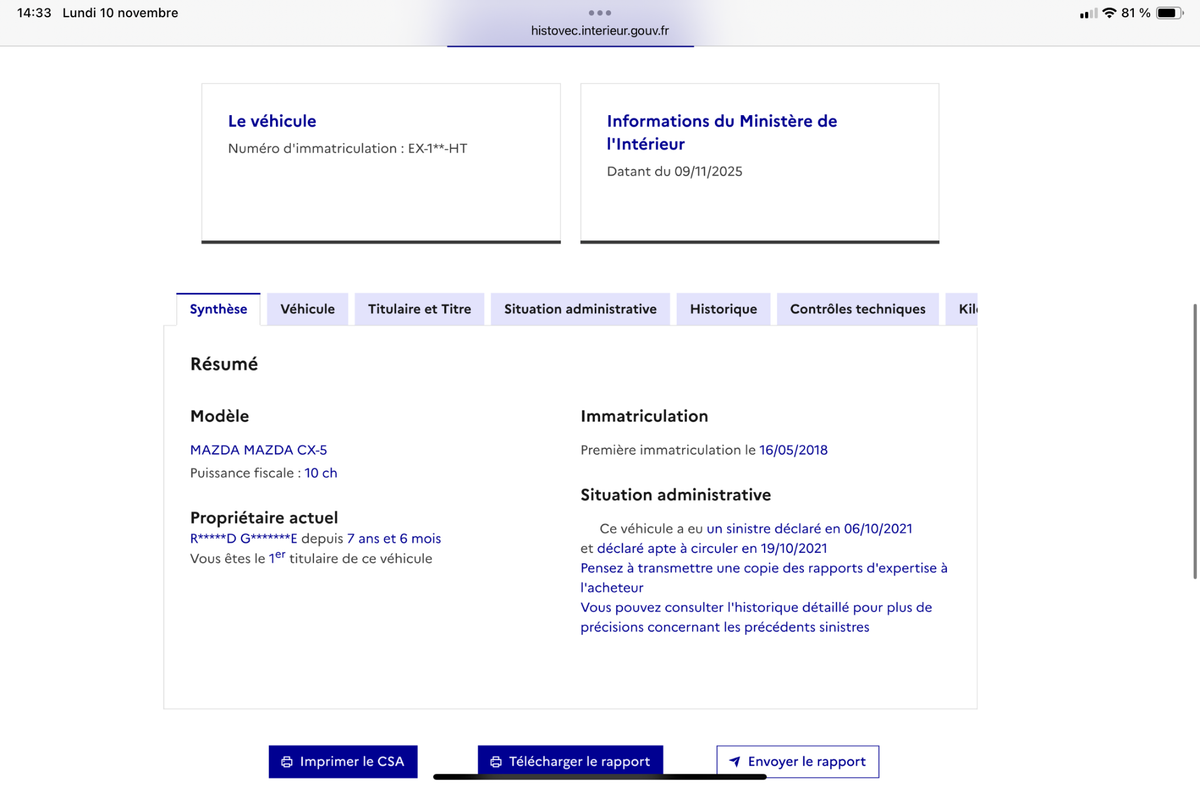Tap the battery icon in status bar
This screenshot has width=1200, height=788.
(x=1171, y=13)
